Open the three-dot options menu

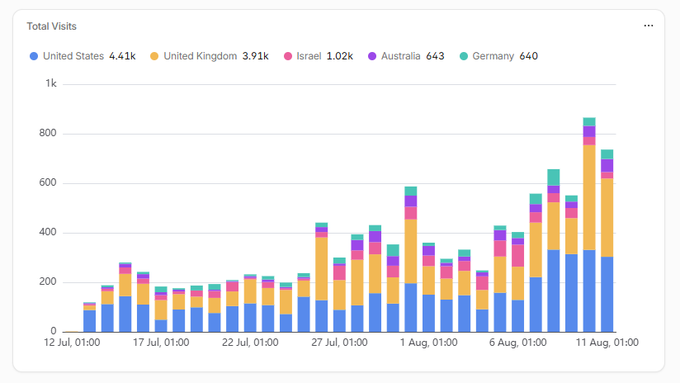(x=648, y=26)
